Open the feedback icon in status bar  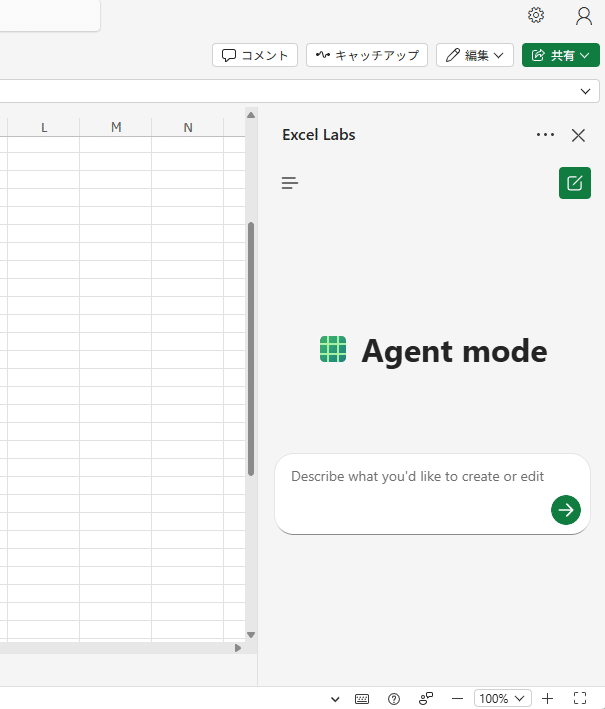[x=425, y=699]
